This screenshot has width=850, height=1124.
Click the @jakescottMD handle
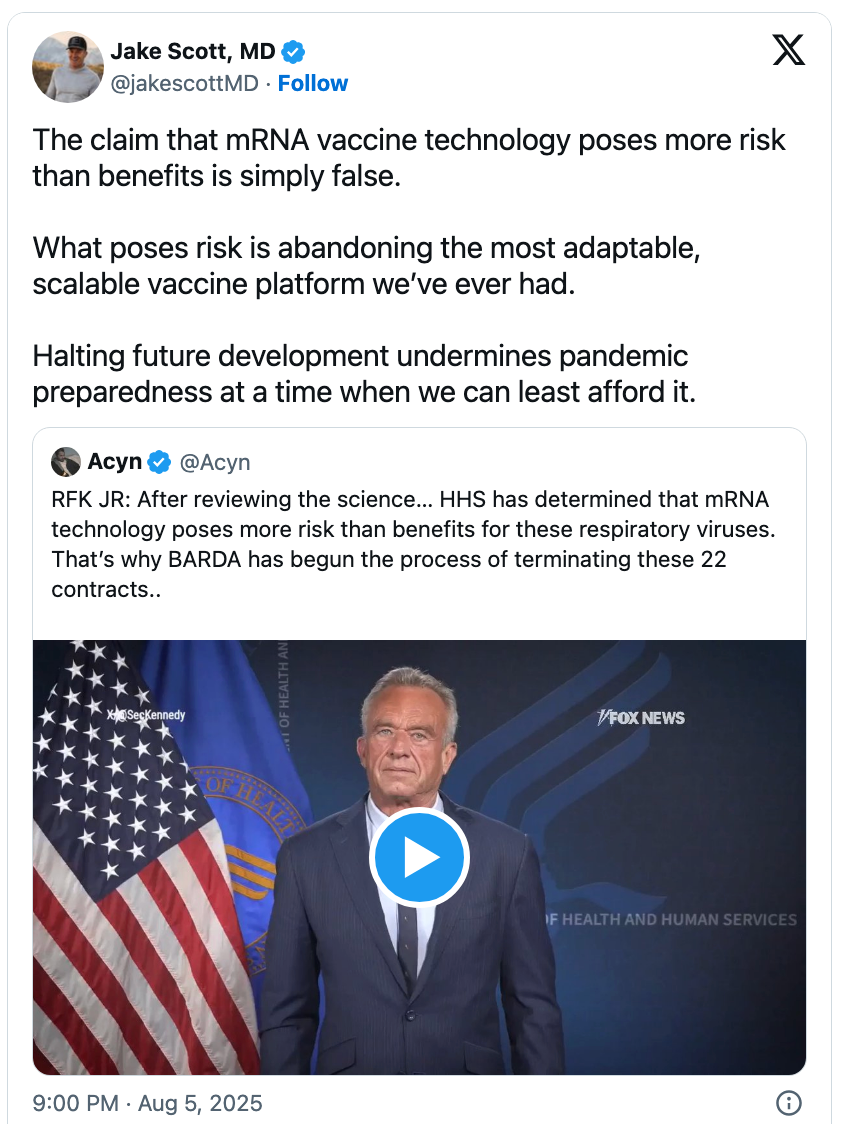coord(184,83)
